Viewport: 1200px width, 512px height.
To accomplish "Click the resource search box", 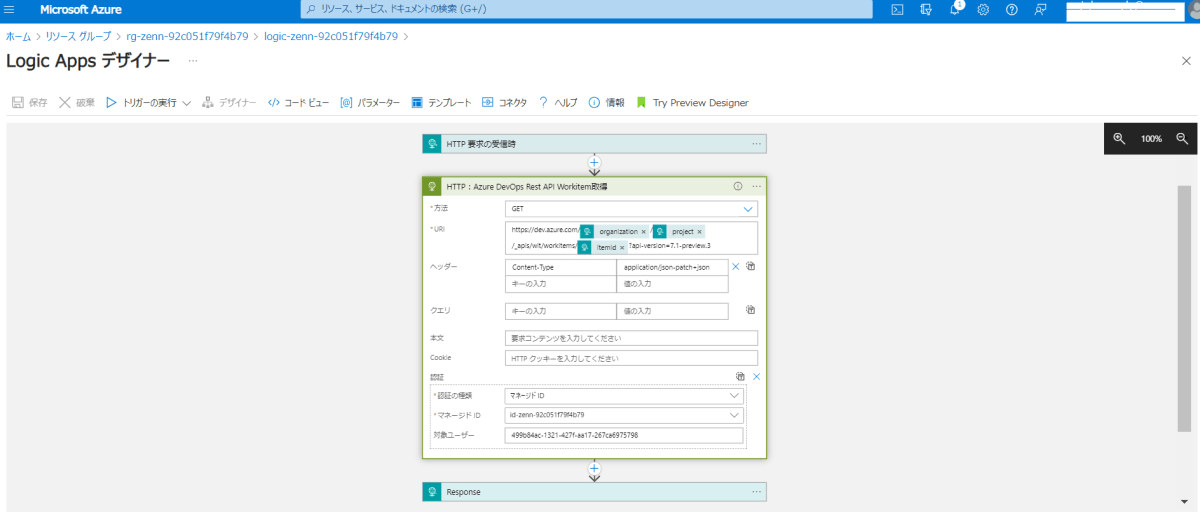I will pos(588,9).
